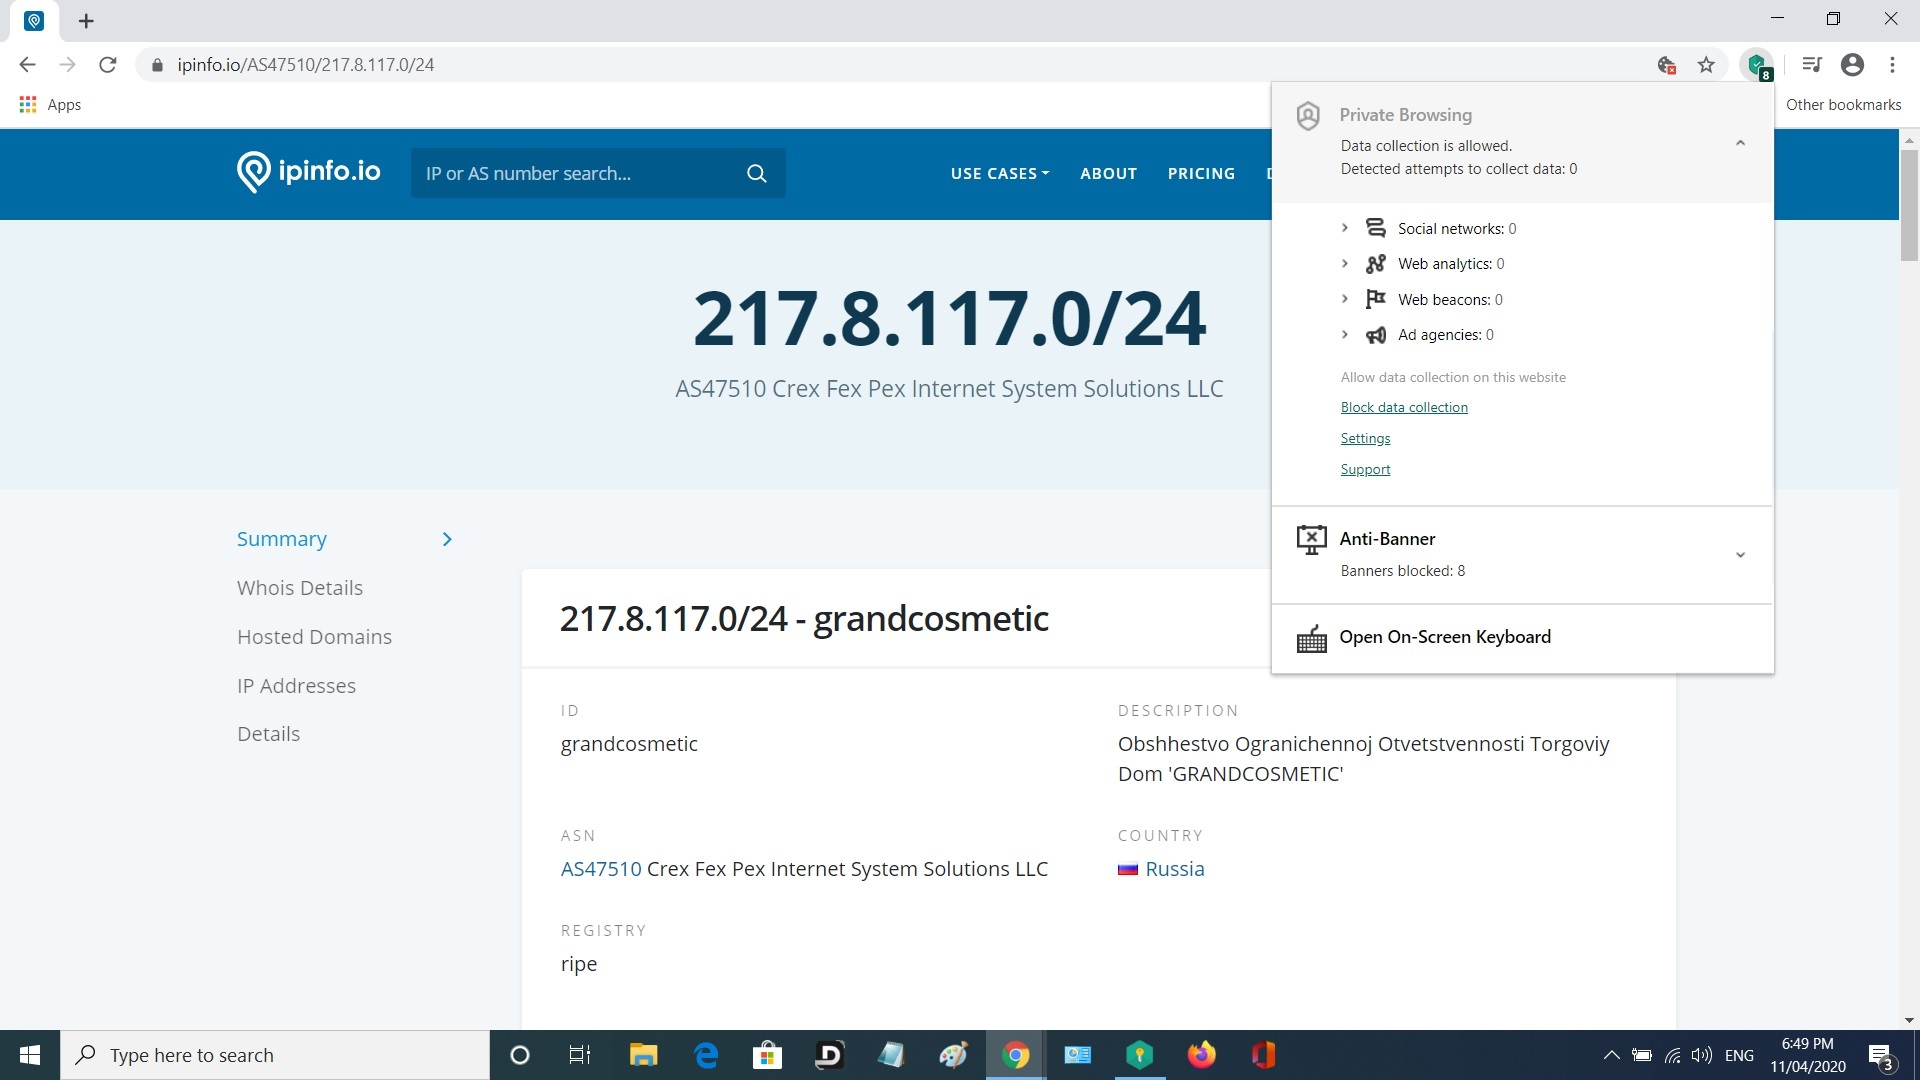
Task: Click the Social networks category icon
Action: pos(1376,229)
